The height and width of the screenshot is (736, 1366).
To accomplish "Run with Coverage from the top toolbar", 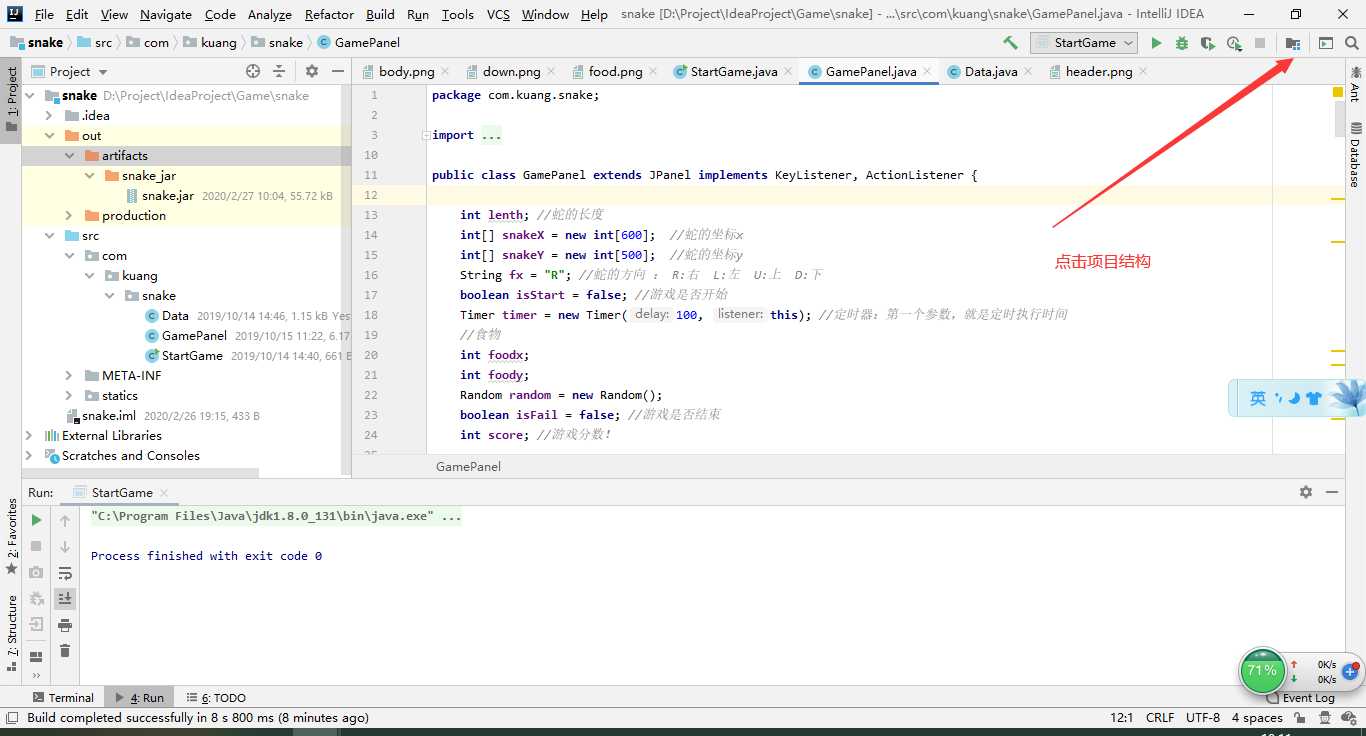I will (1208, 43).
